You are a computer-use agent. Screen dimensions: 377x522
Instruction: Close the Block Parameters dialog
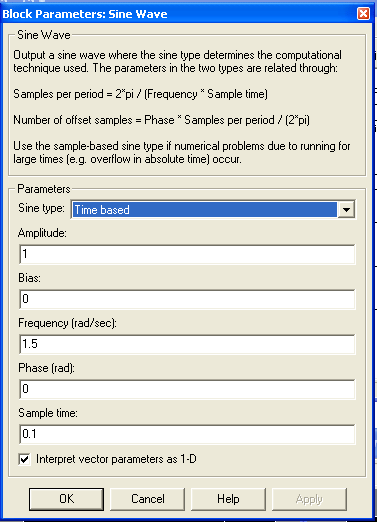pyautogui.click(x=363, y=14)
